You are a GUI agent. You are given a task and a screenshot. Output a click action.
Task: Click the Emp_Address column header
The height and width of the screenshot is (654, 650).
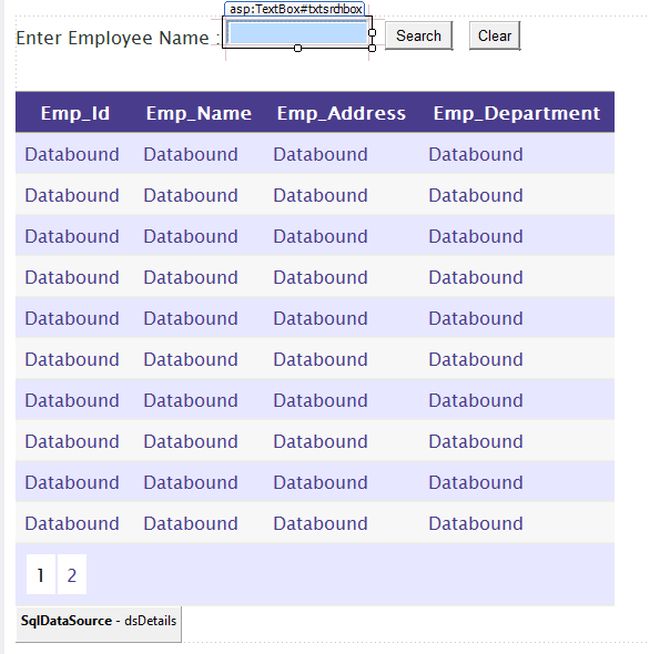tap(341, 113)
